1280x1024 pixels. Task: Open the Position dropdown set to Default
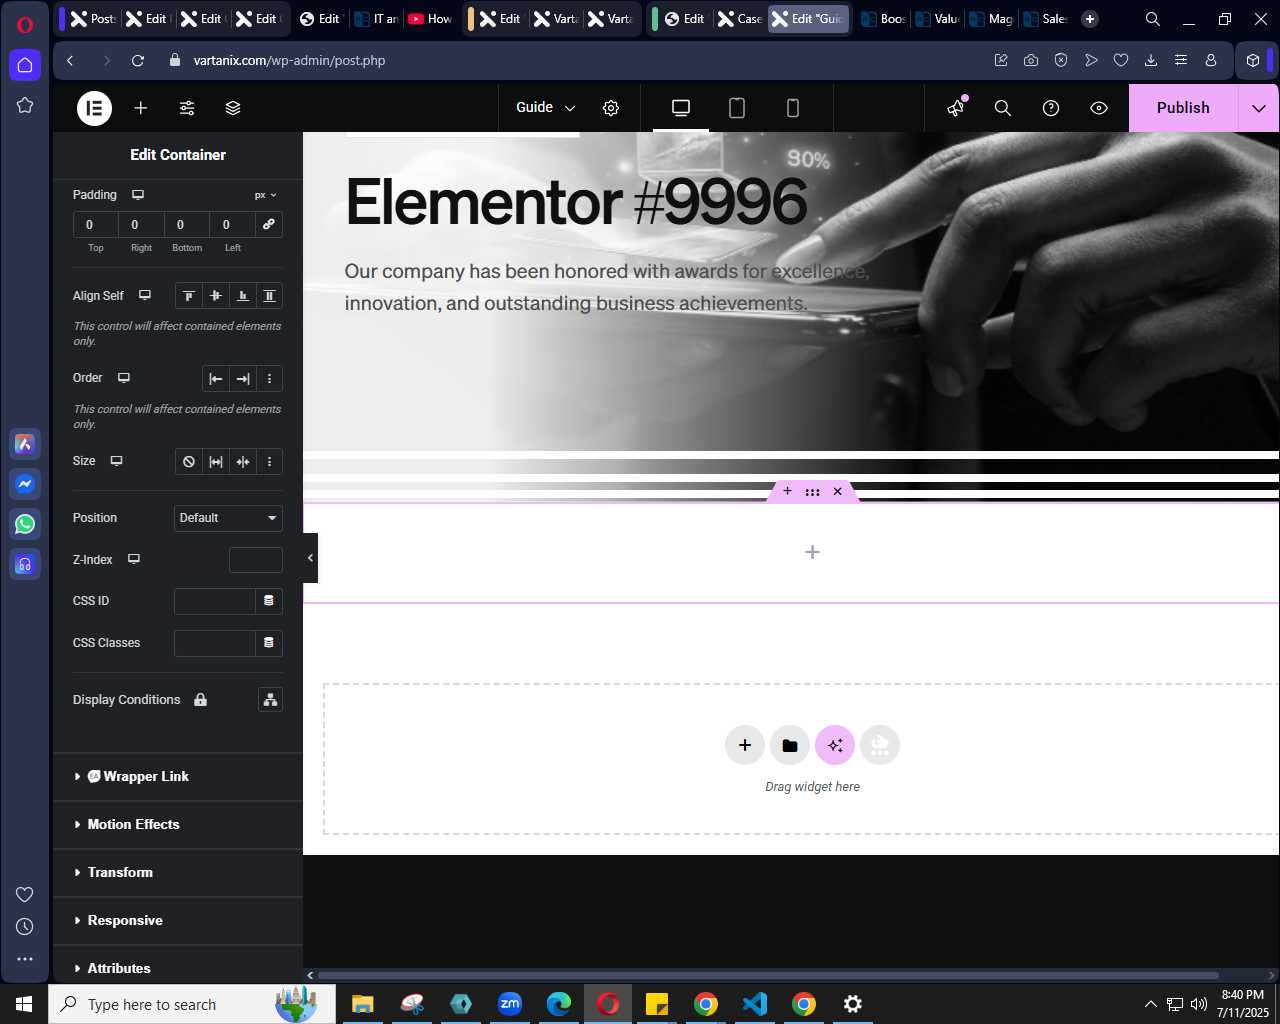(228, 518)
